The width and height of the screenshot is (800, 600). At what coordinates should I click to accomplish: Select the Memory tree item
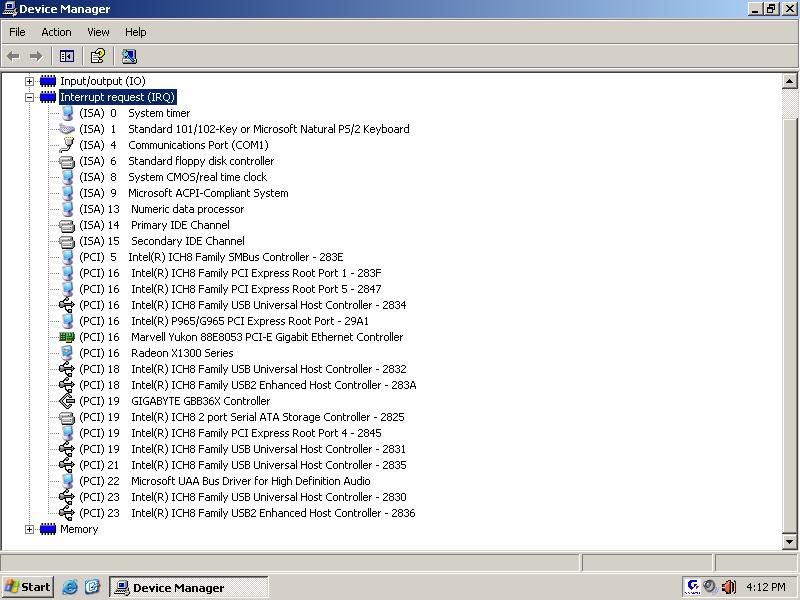79,529
